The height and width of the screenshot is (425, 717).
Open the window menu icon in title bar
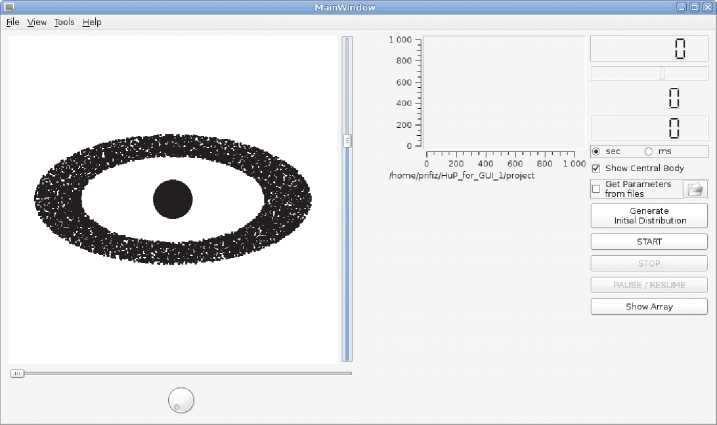tap(8, 7)
